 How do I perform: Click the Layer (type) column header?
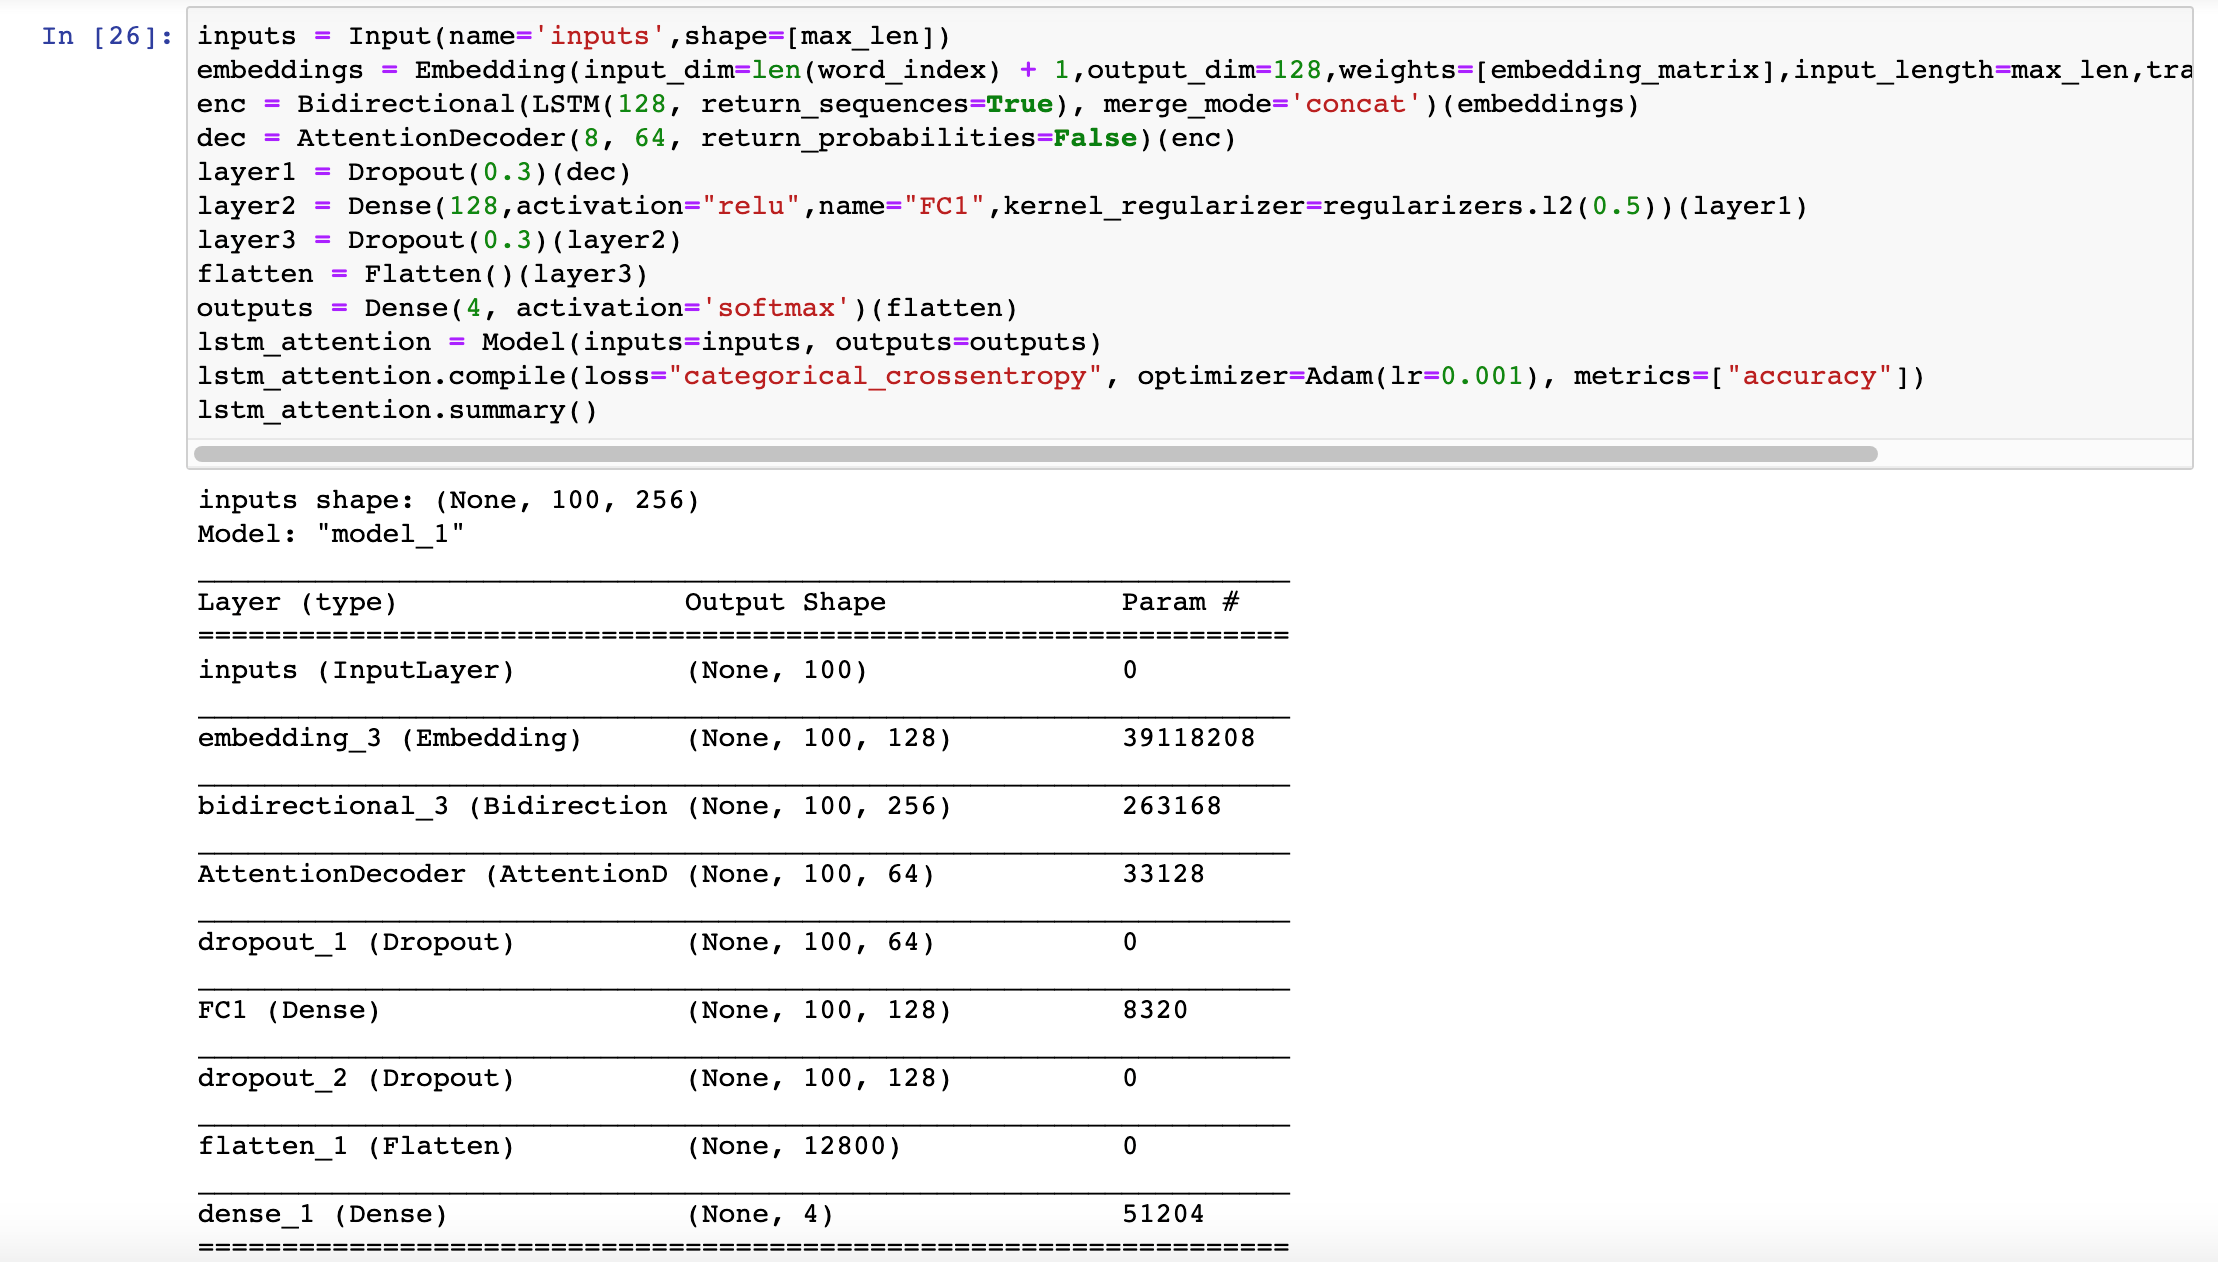click(x=297, y=602)
